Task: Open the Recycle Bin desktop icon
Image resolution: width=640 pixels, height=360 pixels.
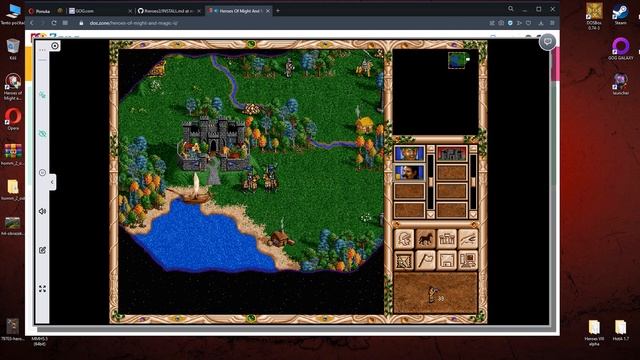Action: 13,49
